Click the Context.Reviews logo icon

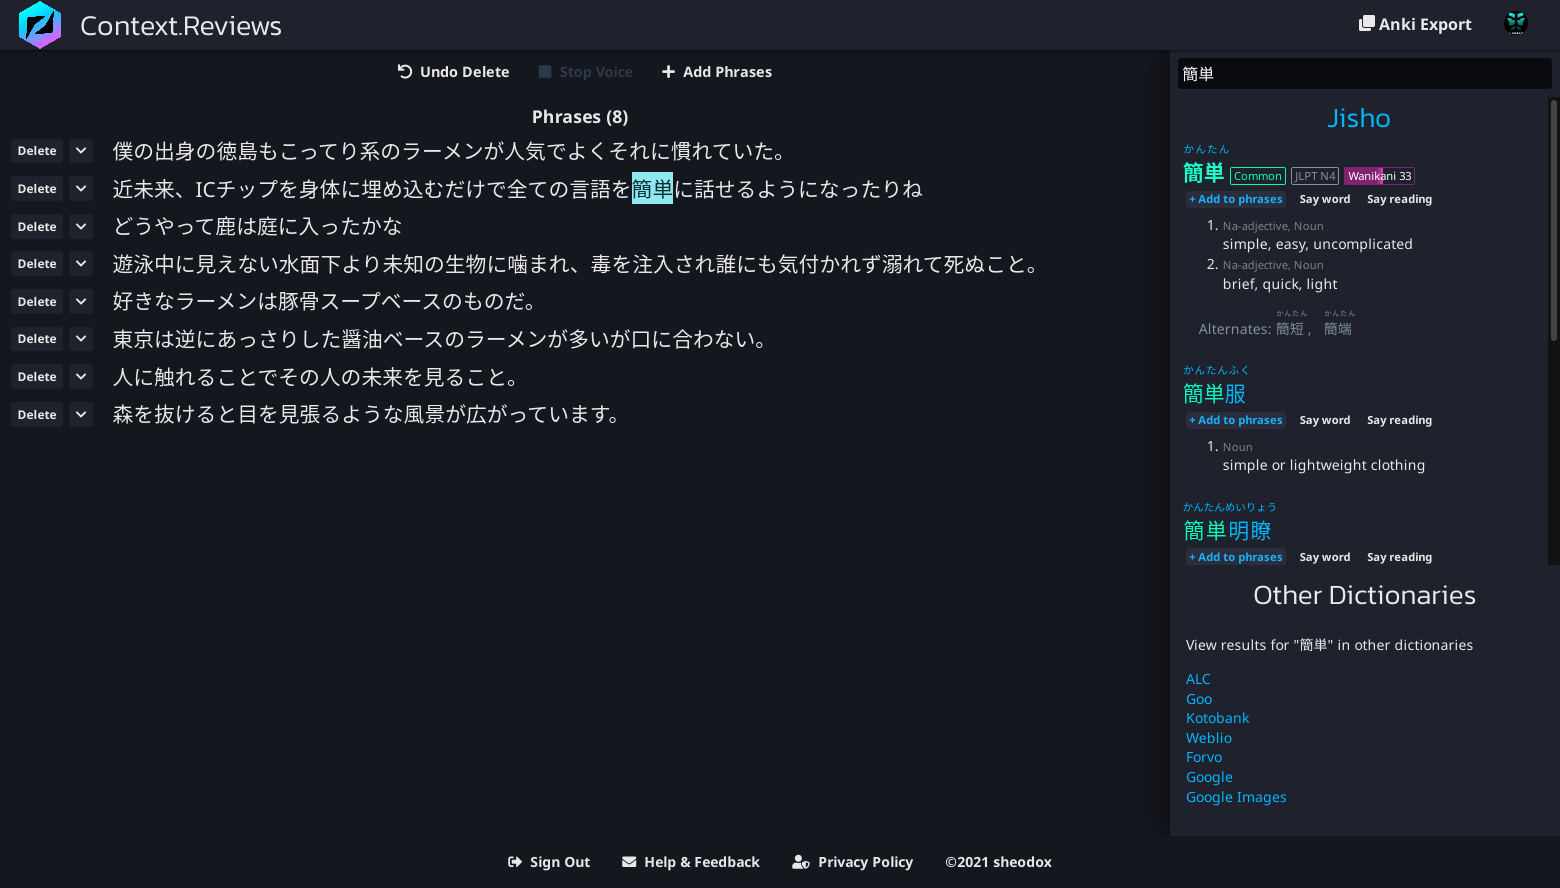(x=40, y=25)
